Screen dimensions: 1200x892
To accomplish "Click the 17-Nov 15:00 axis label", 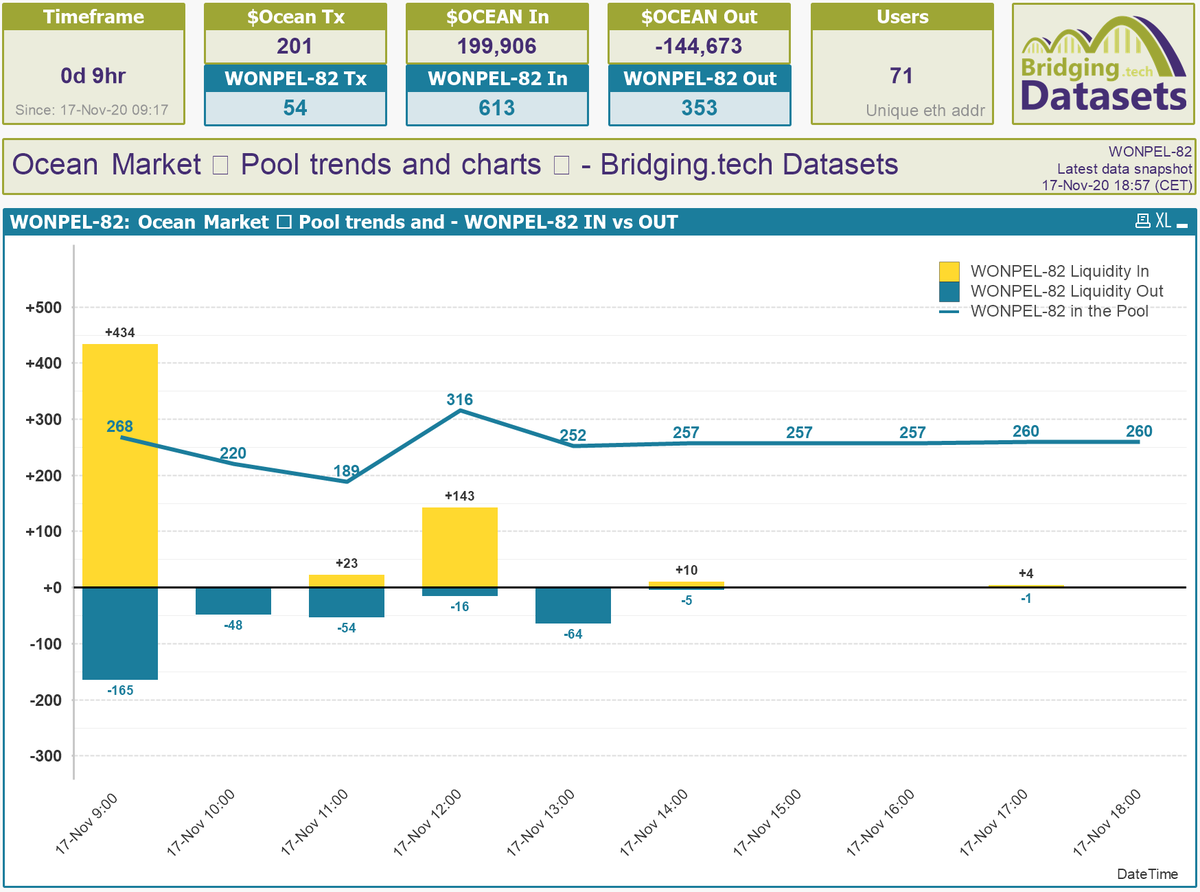I will point(767,824).
